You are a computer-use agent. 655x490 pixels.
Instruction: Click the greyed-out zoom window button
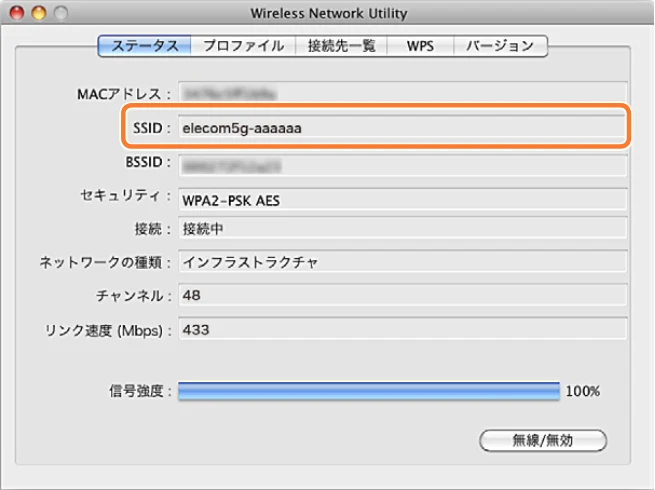point(61,13)
